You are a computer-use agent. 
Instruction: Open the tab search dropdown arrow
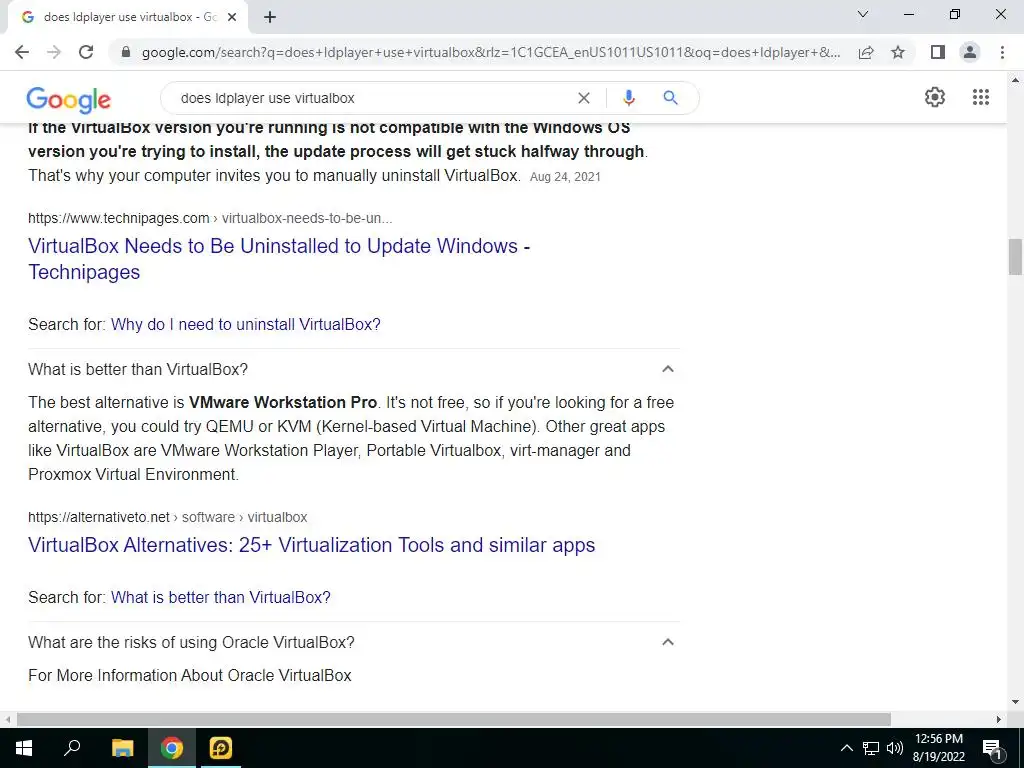(863, 14)
